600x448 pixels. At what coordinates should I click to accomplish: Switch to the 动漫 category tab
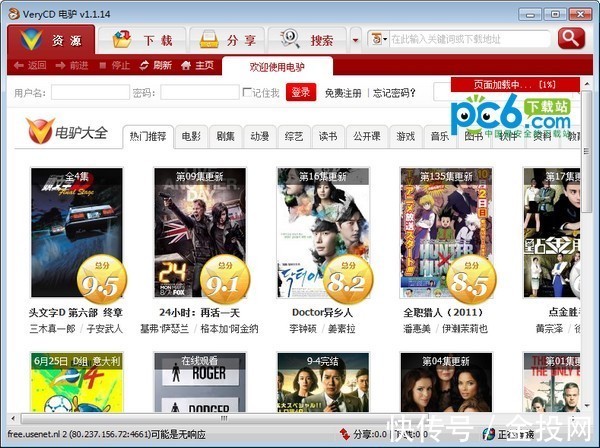click(x=259, y=136)
